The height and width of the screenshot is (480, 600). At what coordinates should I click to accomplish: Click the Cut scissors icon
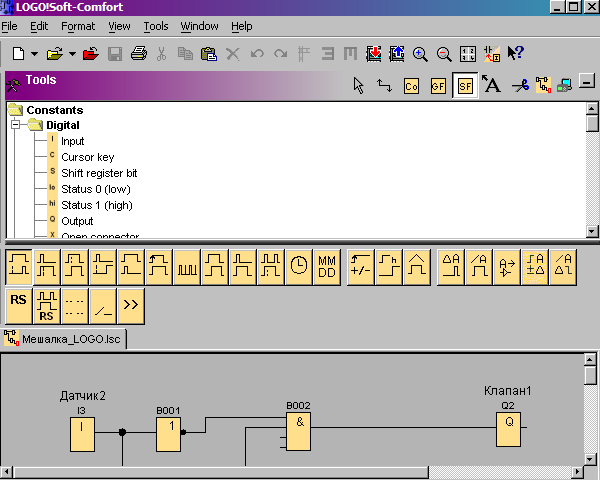161,54
